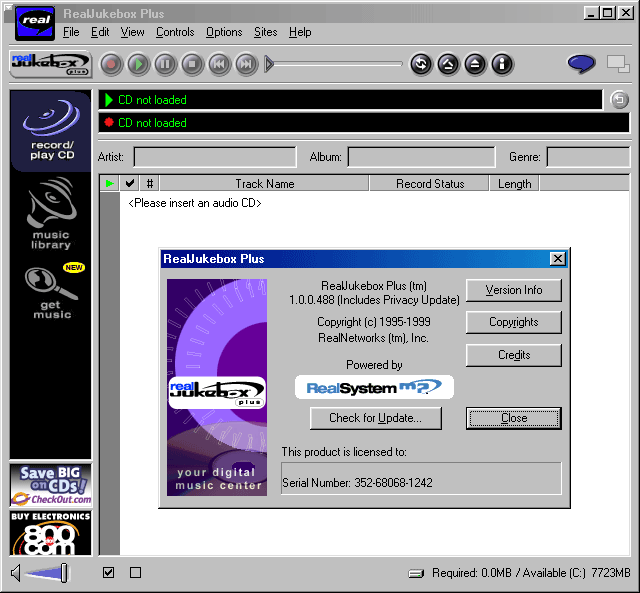640x593 pixels.
Task: Click the real logo in the title bar
Action: 35,23
